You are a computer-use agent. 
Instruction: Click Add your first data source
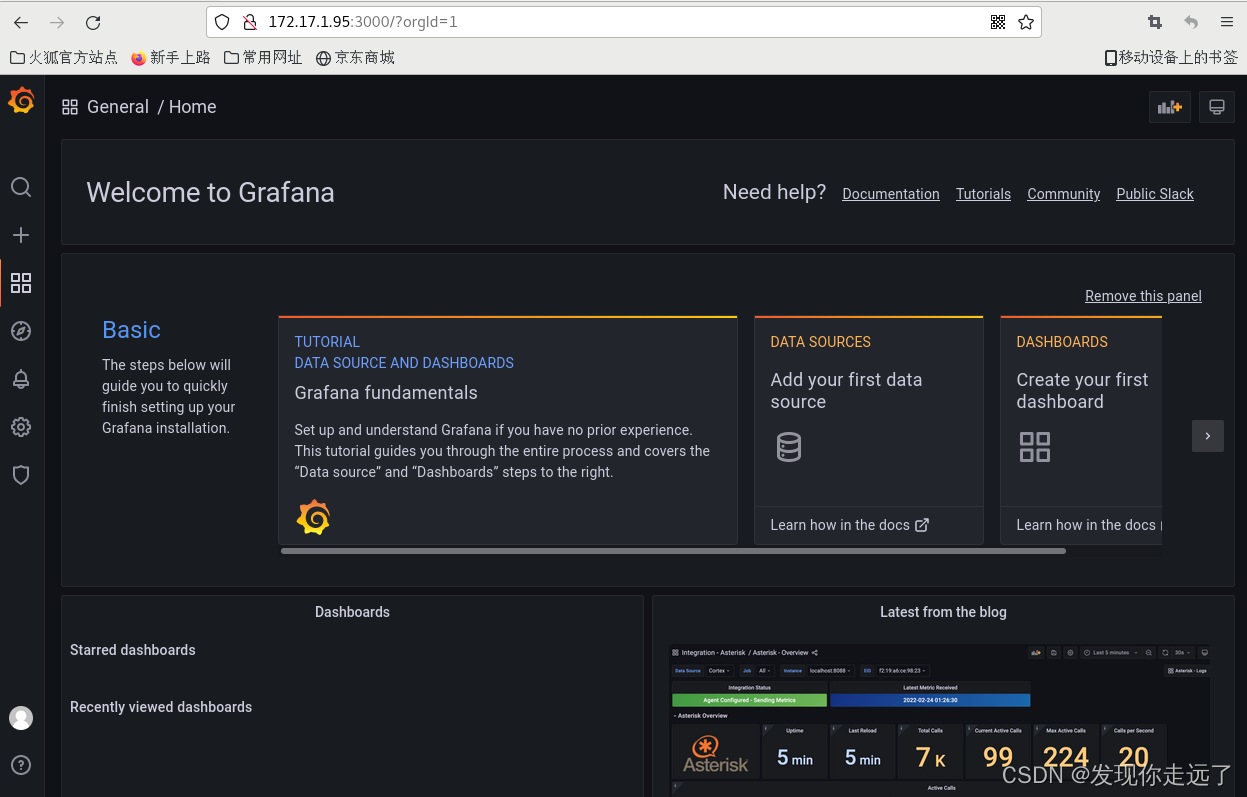coord(846,391)
